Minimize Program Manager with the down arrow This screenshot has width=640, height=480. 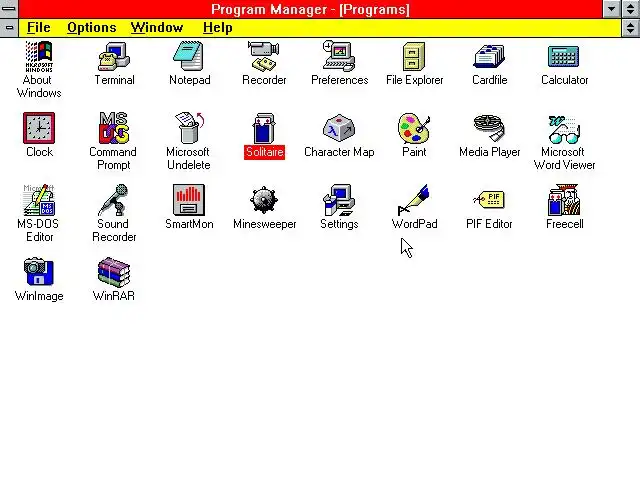point(611,9)
